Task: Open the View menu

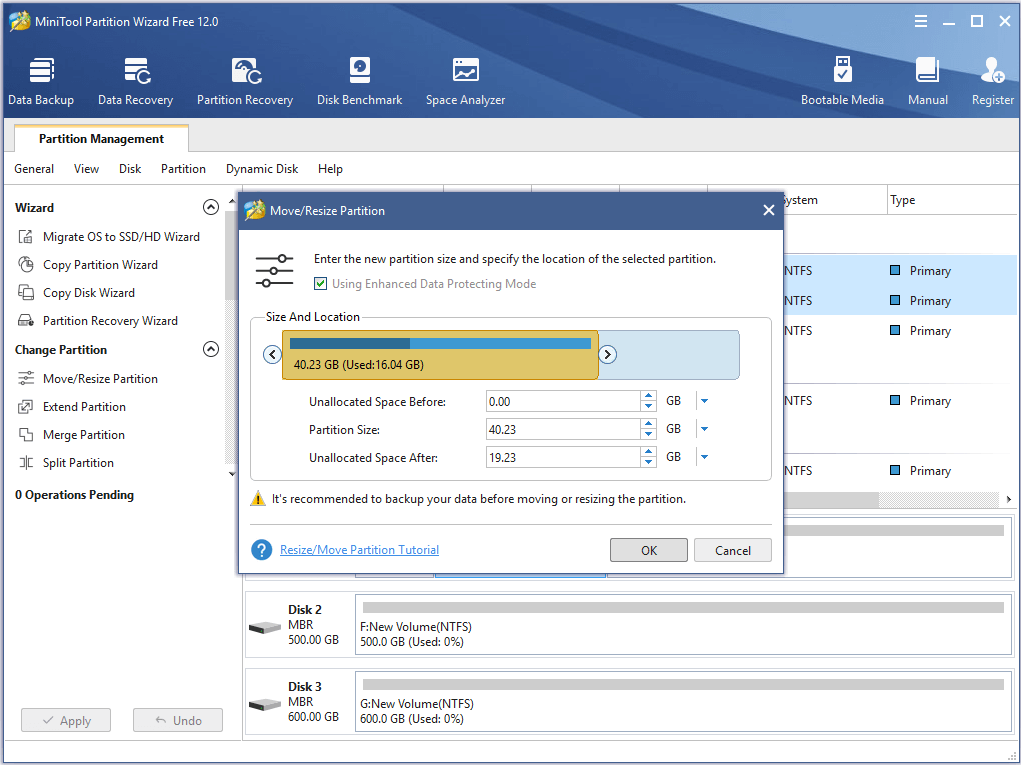Action: [x=86, y=169]
